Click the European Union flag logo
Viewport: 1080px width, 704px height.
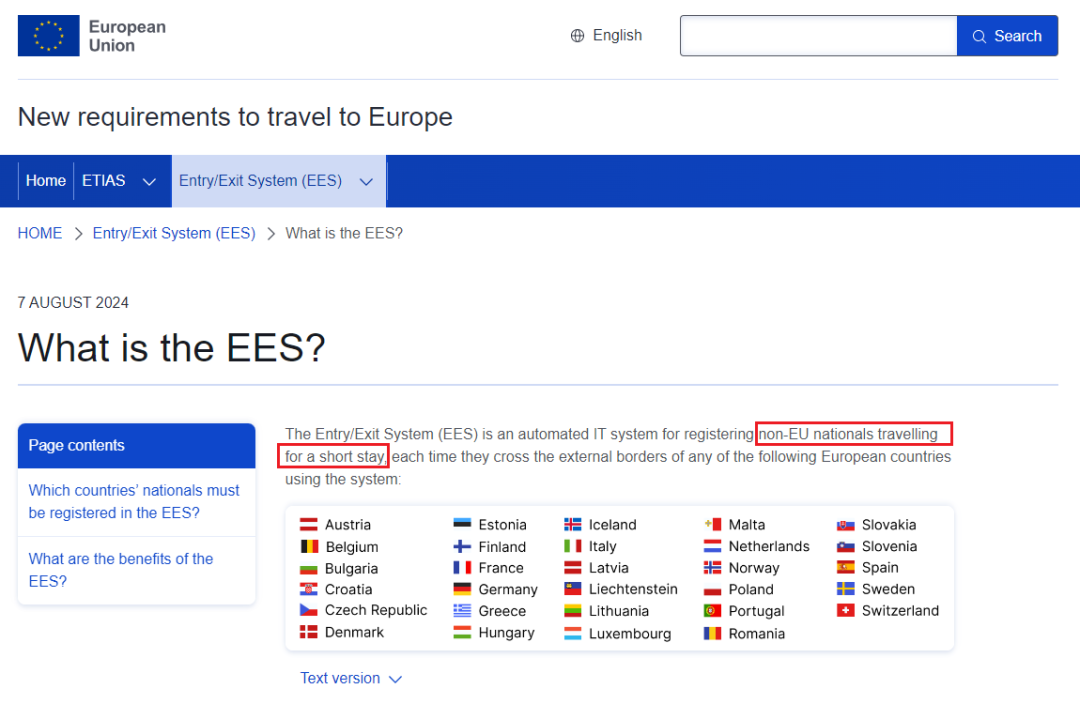click(x=48, y=36)
